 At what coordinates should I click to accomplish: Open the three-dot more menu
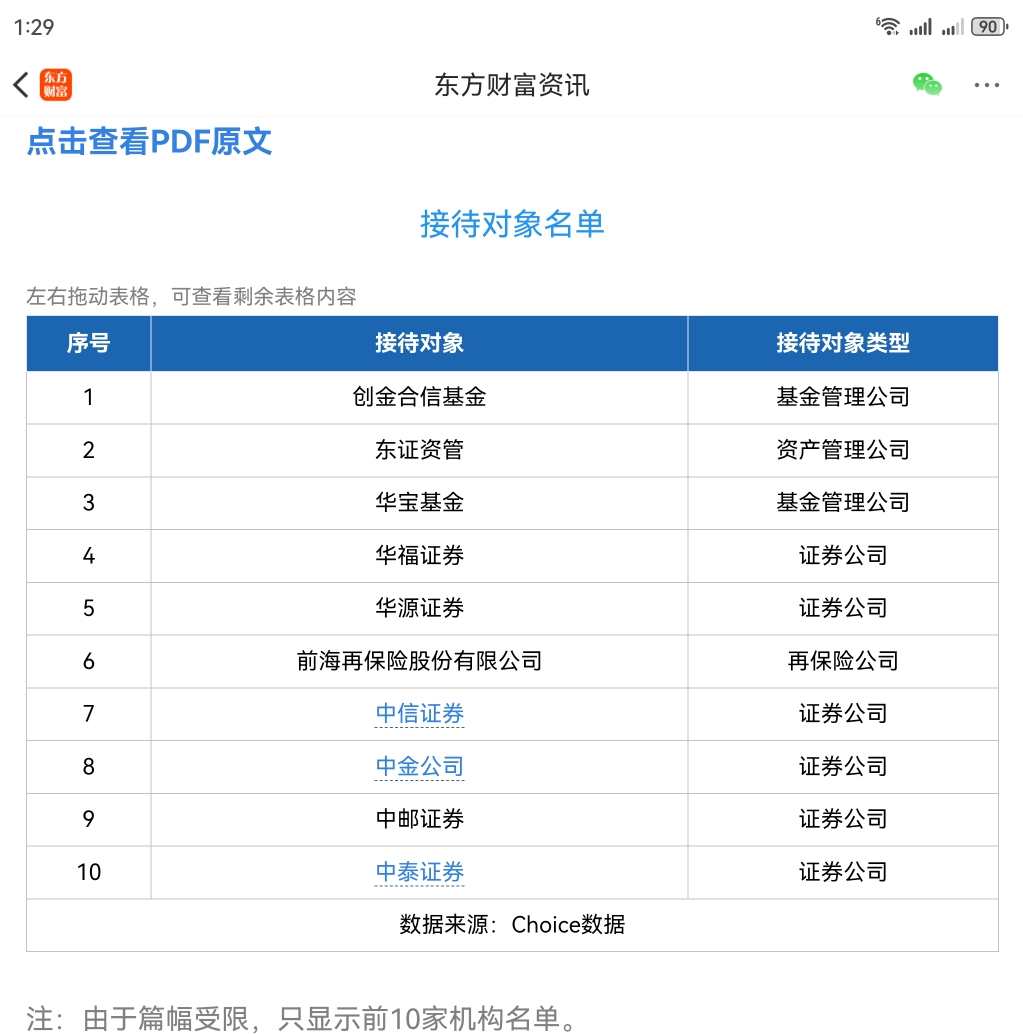pos(987,85)
